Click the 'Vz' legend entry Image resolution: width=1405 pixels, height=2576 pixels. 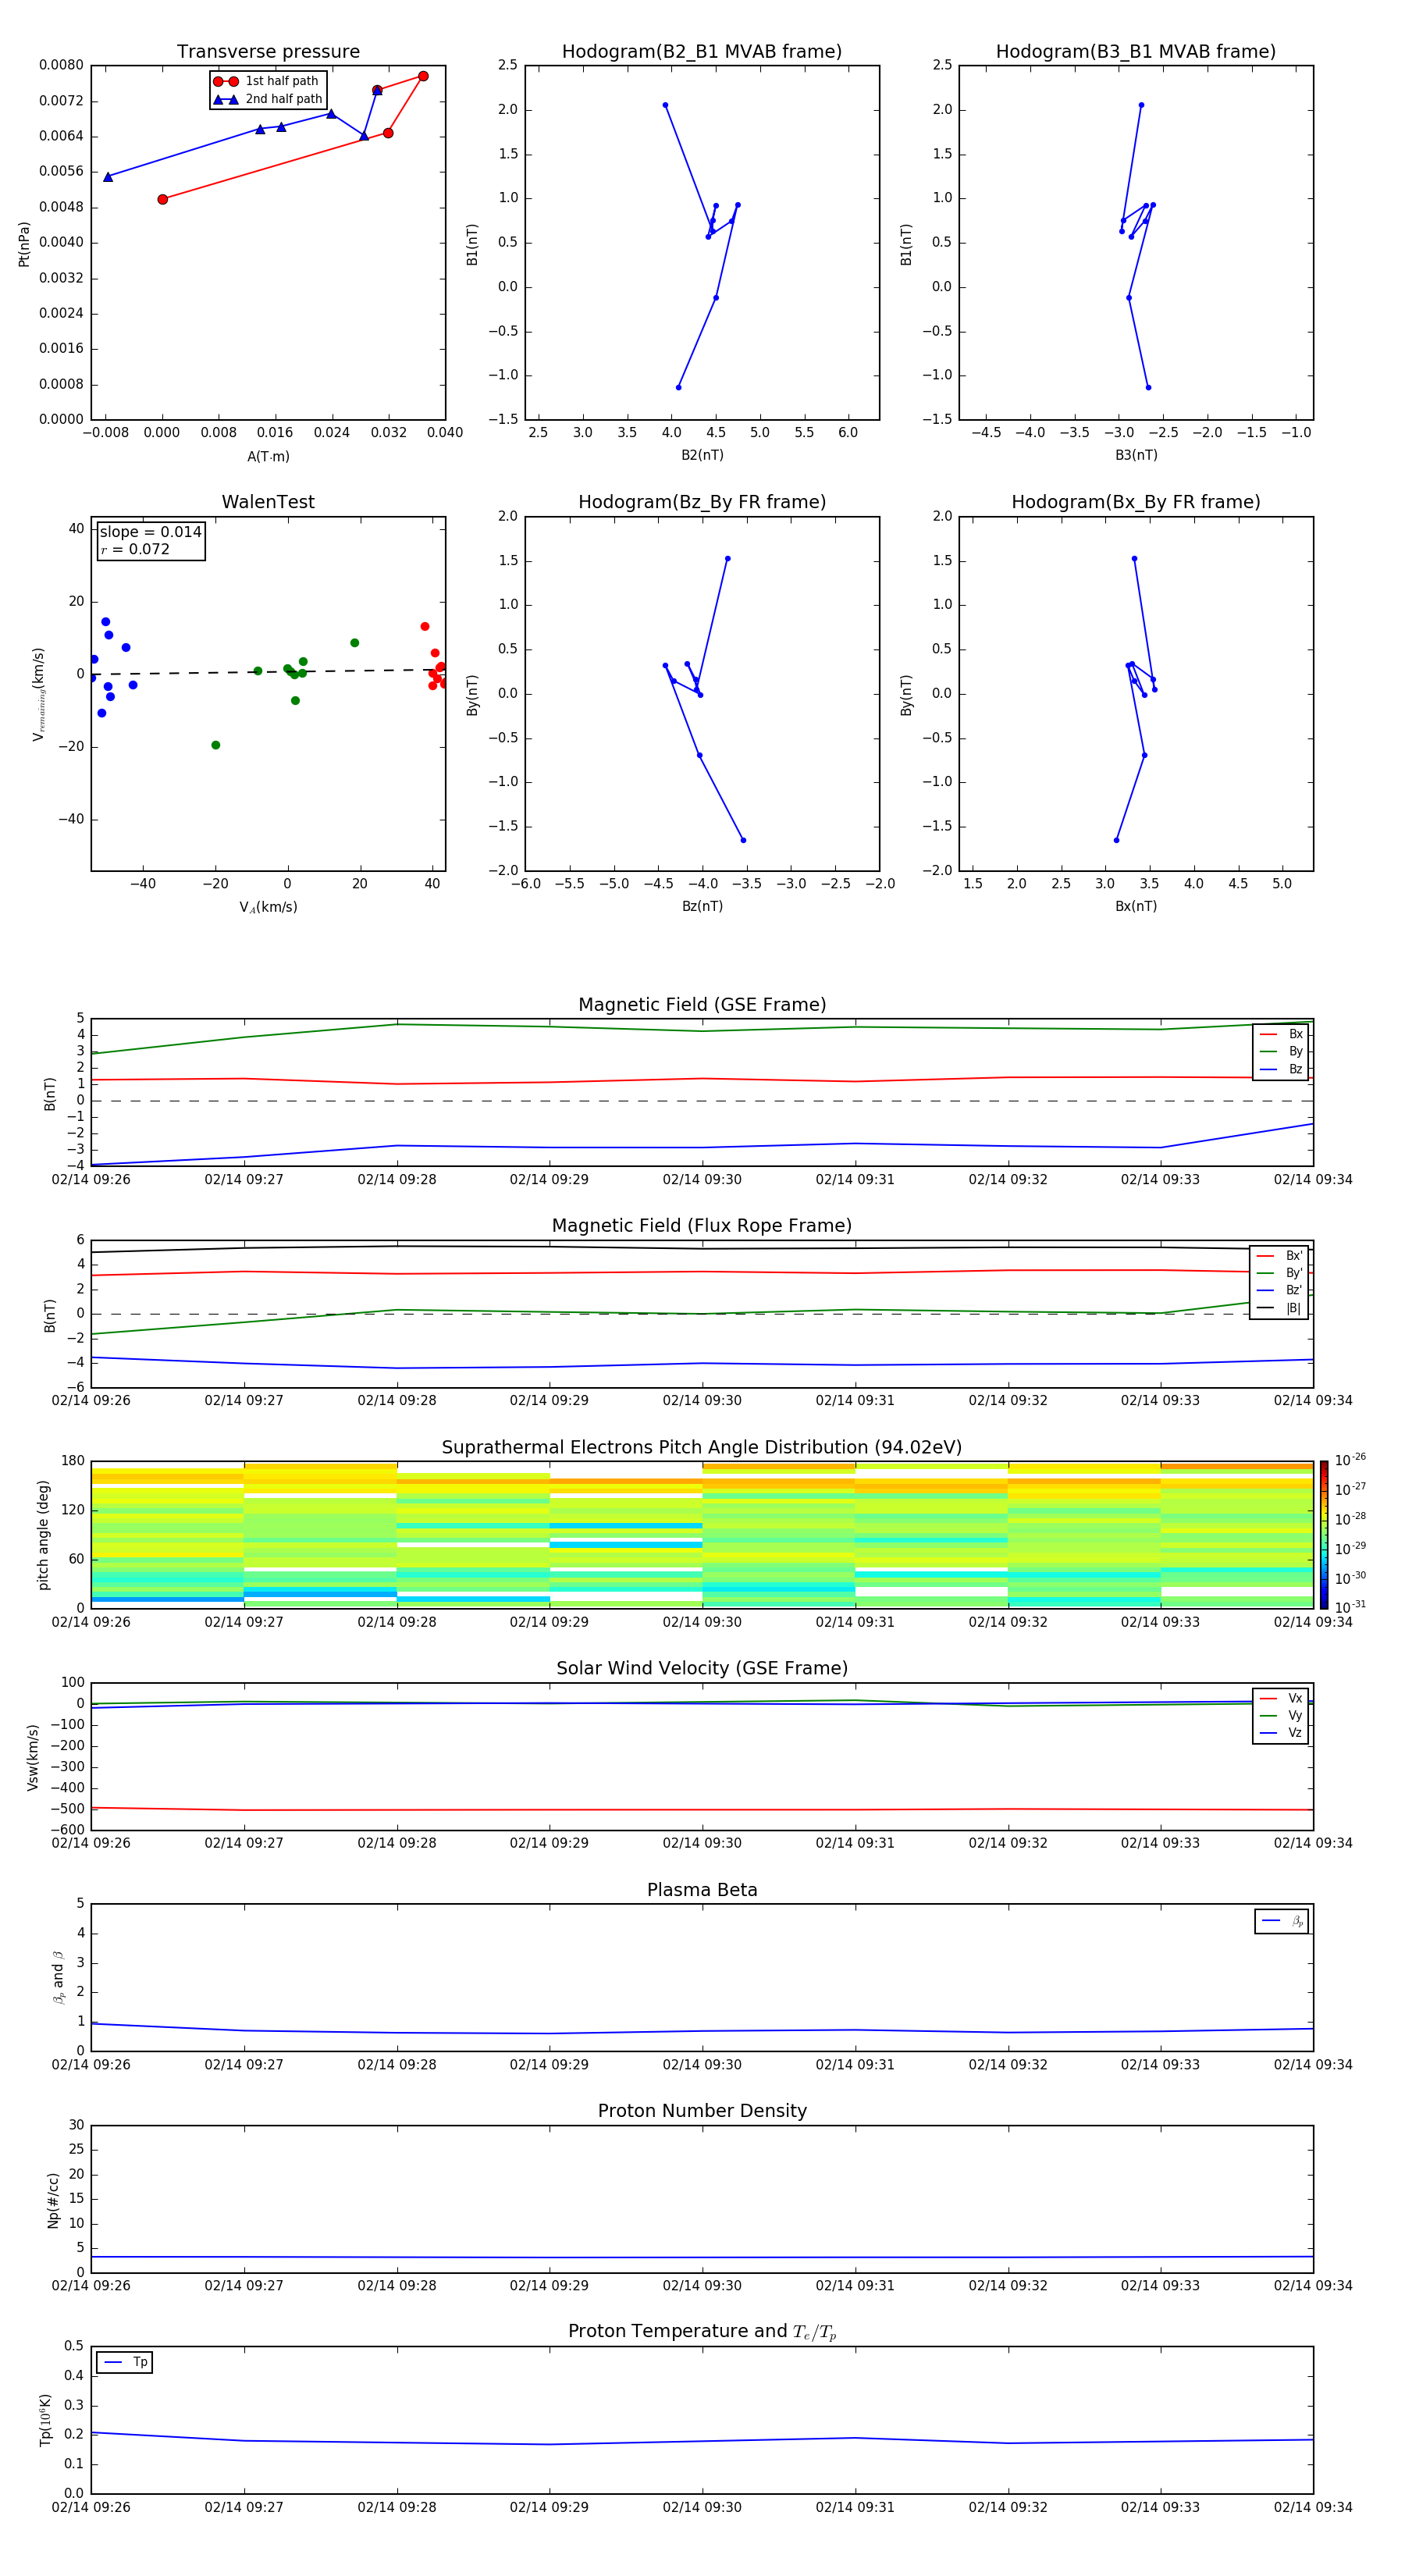(x=1281, y=1733)
